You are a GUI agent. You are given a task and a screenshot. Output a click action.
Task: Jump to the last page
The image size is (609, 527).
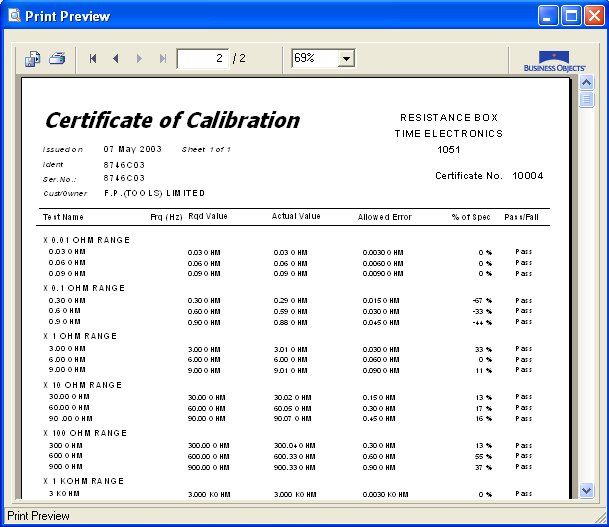click(162, 59)
